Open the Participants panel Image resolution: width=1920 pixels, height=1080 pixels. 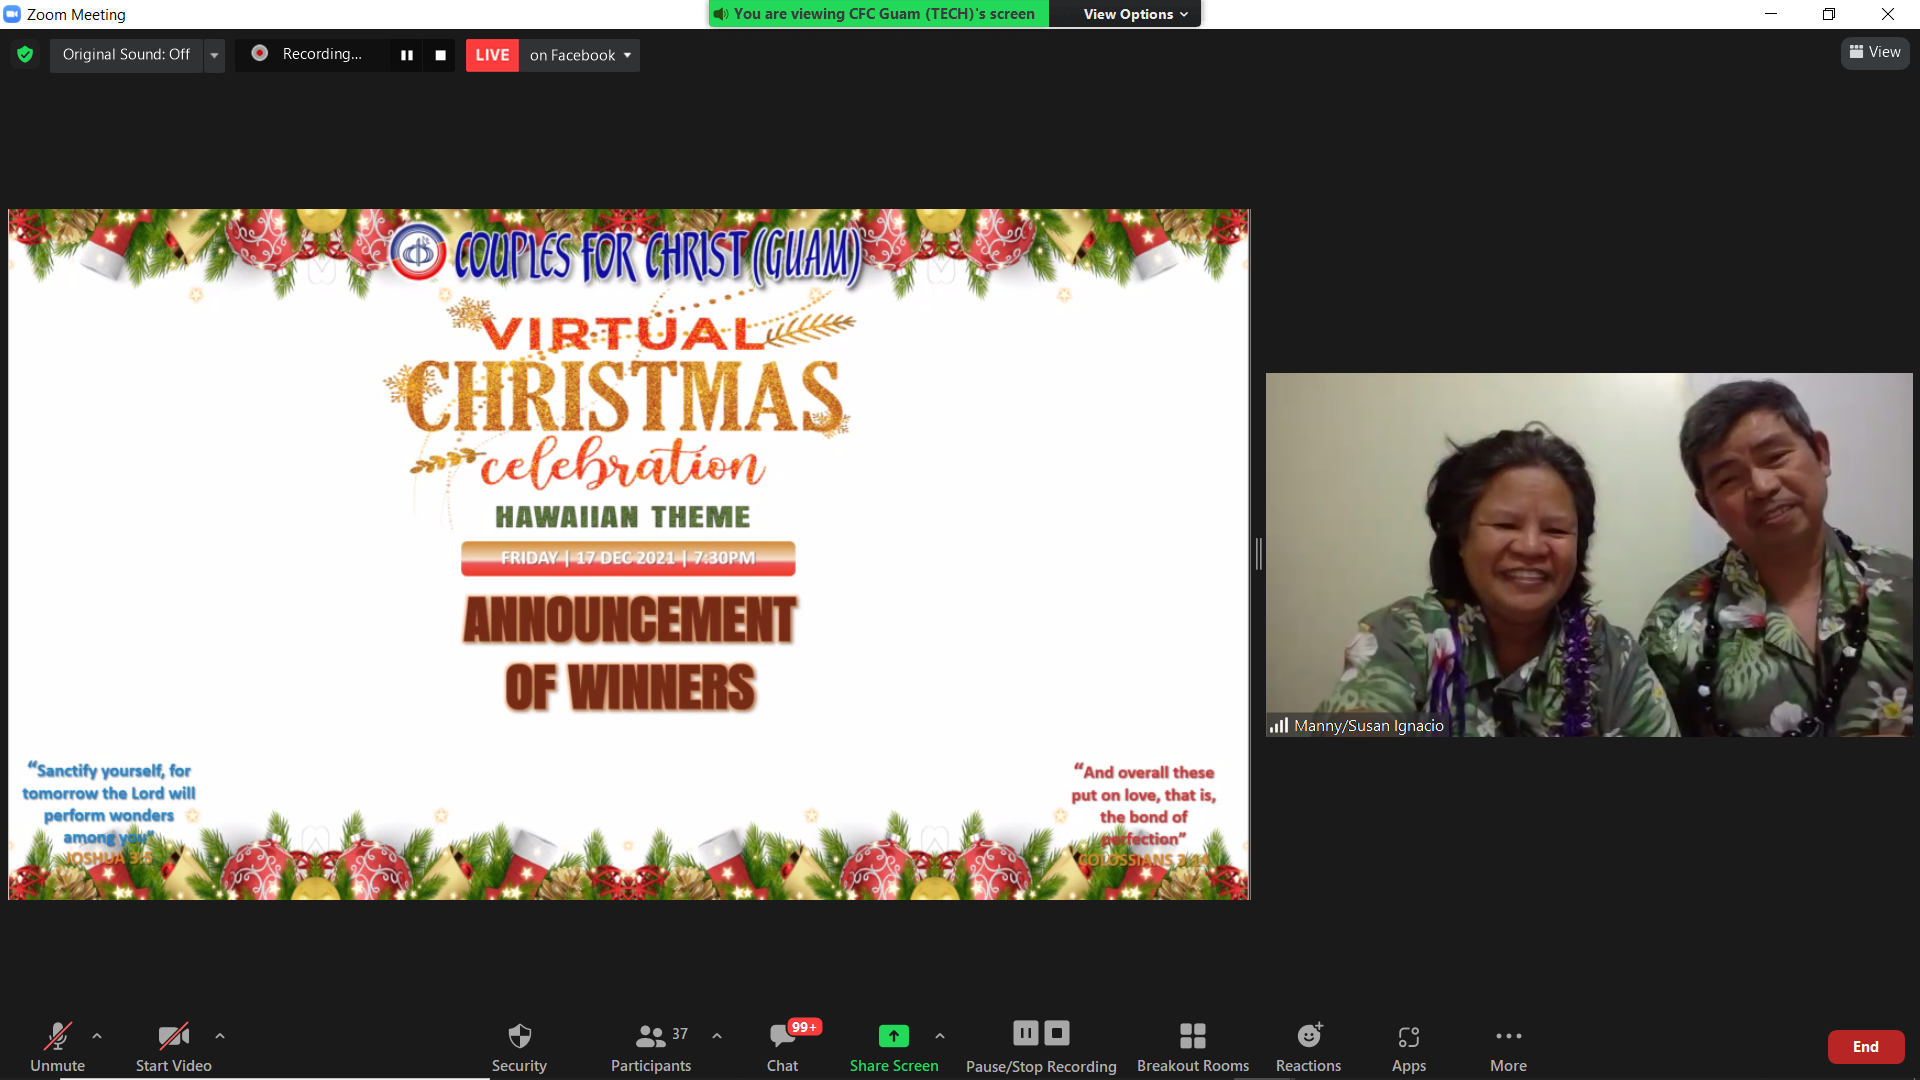651,1047
